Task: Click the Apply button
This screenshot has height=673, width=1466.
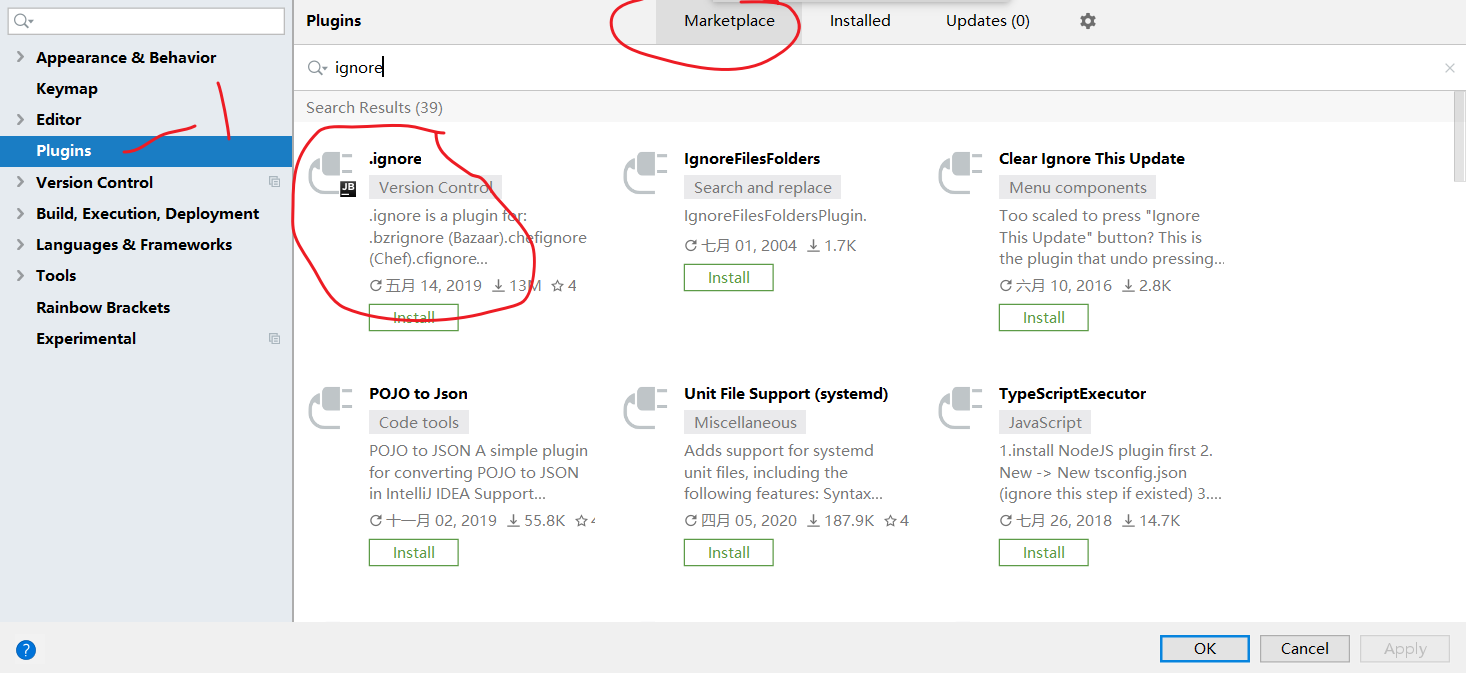Action: [x=1405, y=648]
